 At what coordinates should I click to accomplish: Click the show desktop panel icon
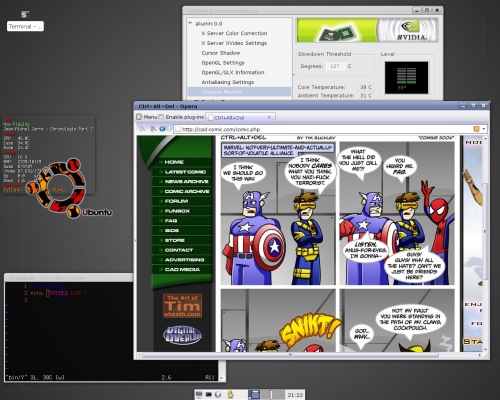tap(199, 395)
